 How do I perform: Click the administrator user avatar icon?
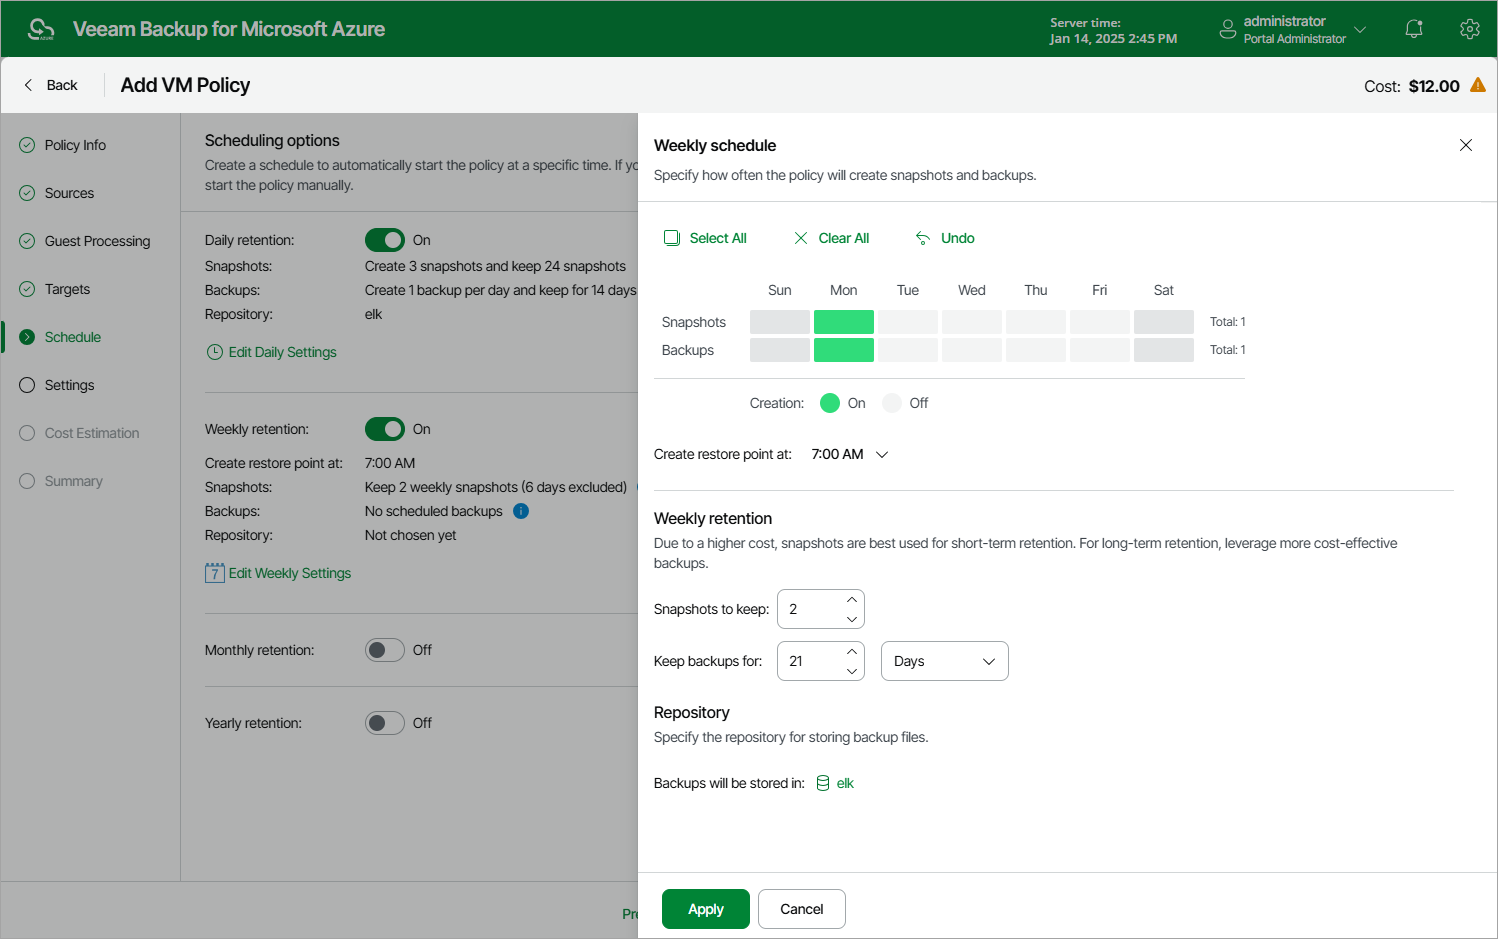tap(1228, 30)
